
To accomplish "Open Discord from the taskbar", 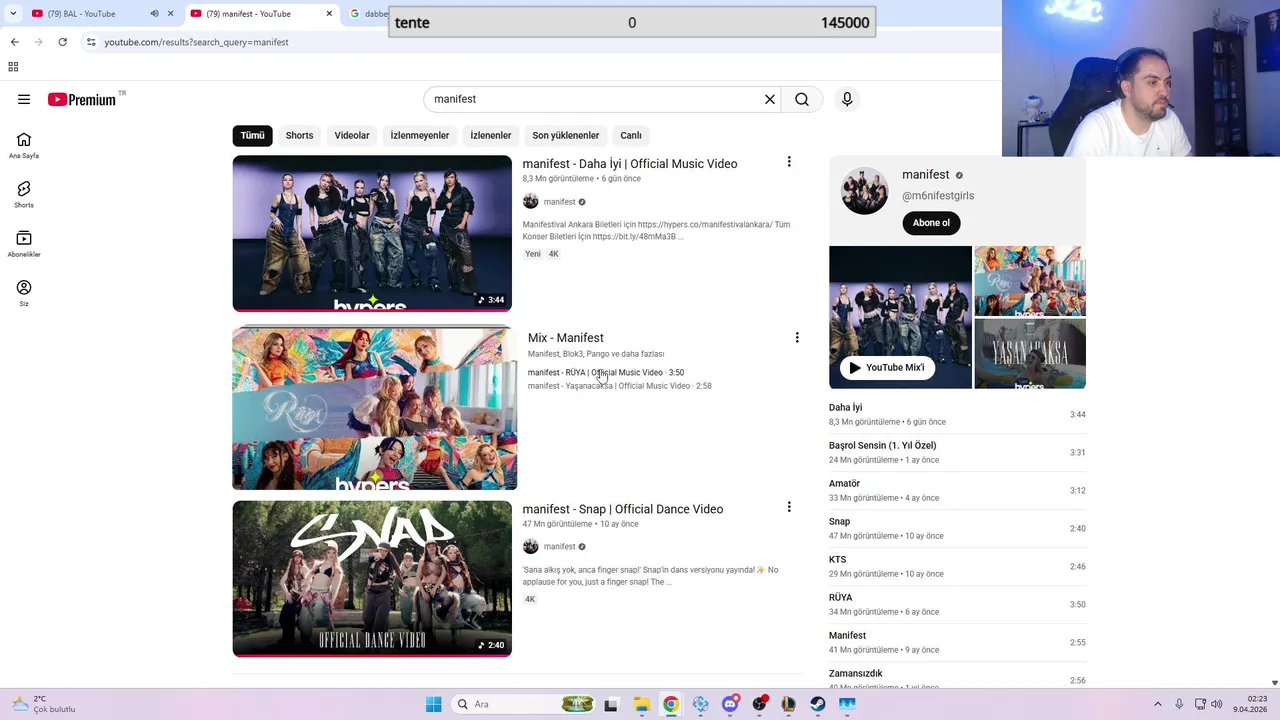I will click(731, 704).
